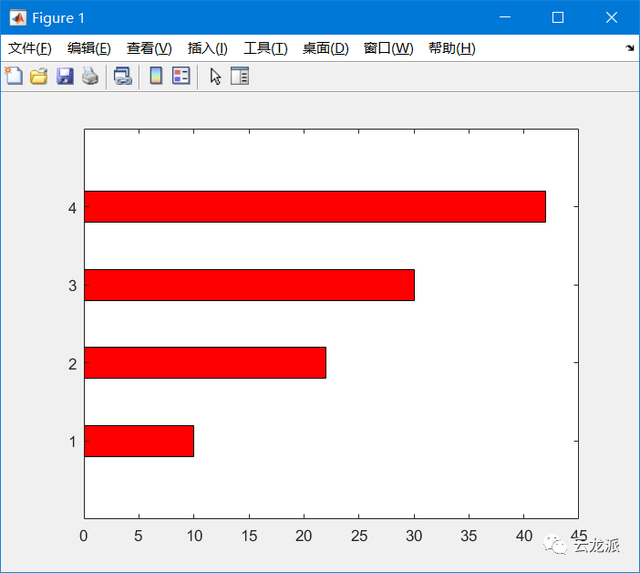640x573 pixels.
Task: Select the red bar labeled 4
Action: (315, 207)
